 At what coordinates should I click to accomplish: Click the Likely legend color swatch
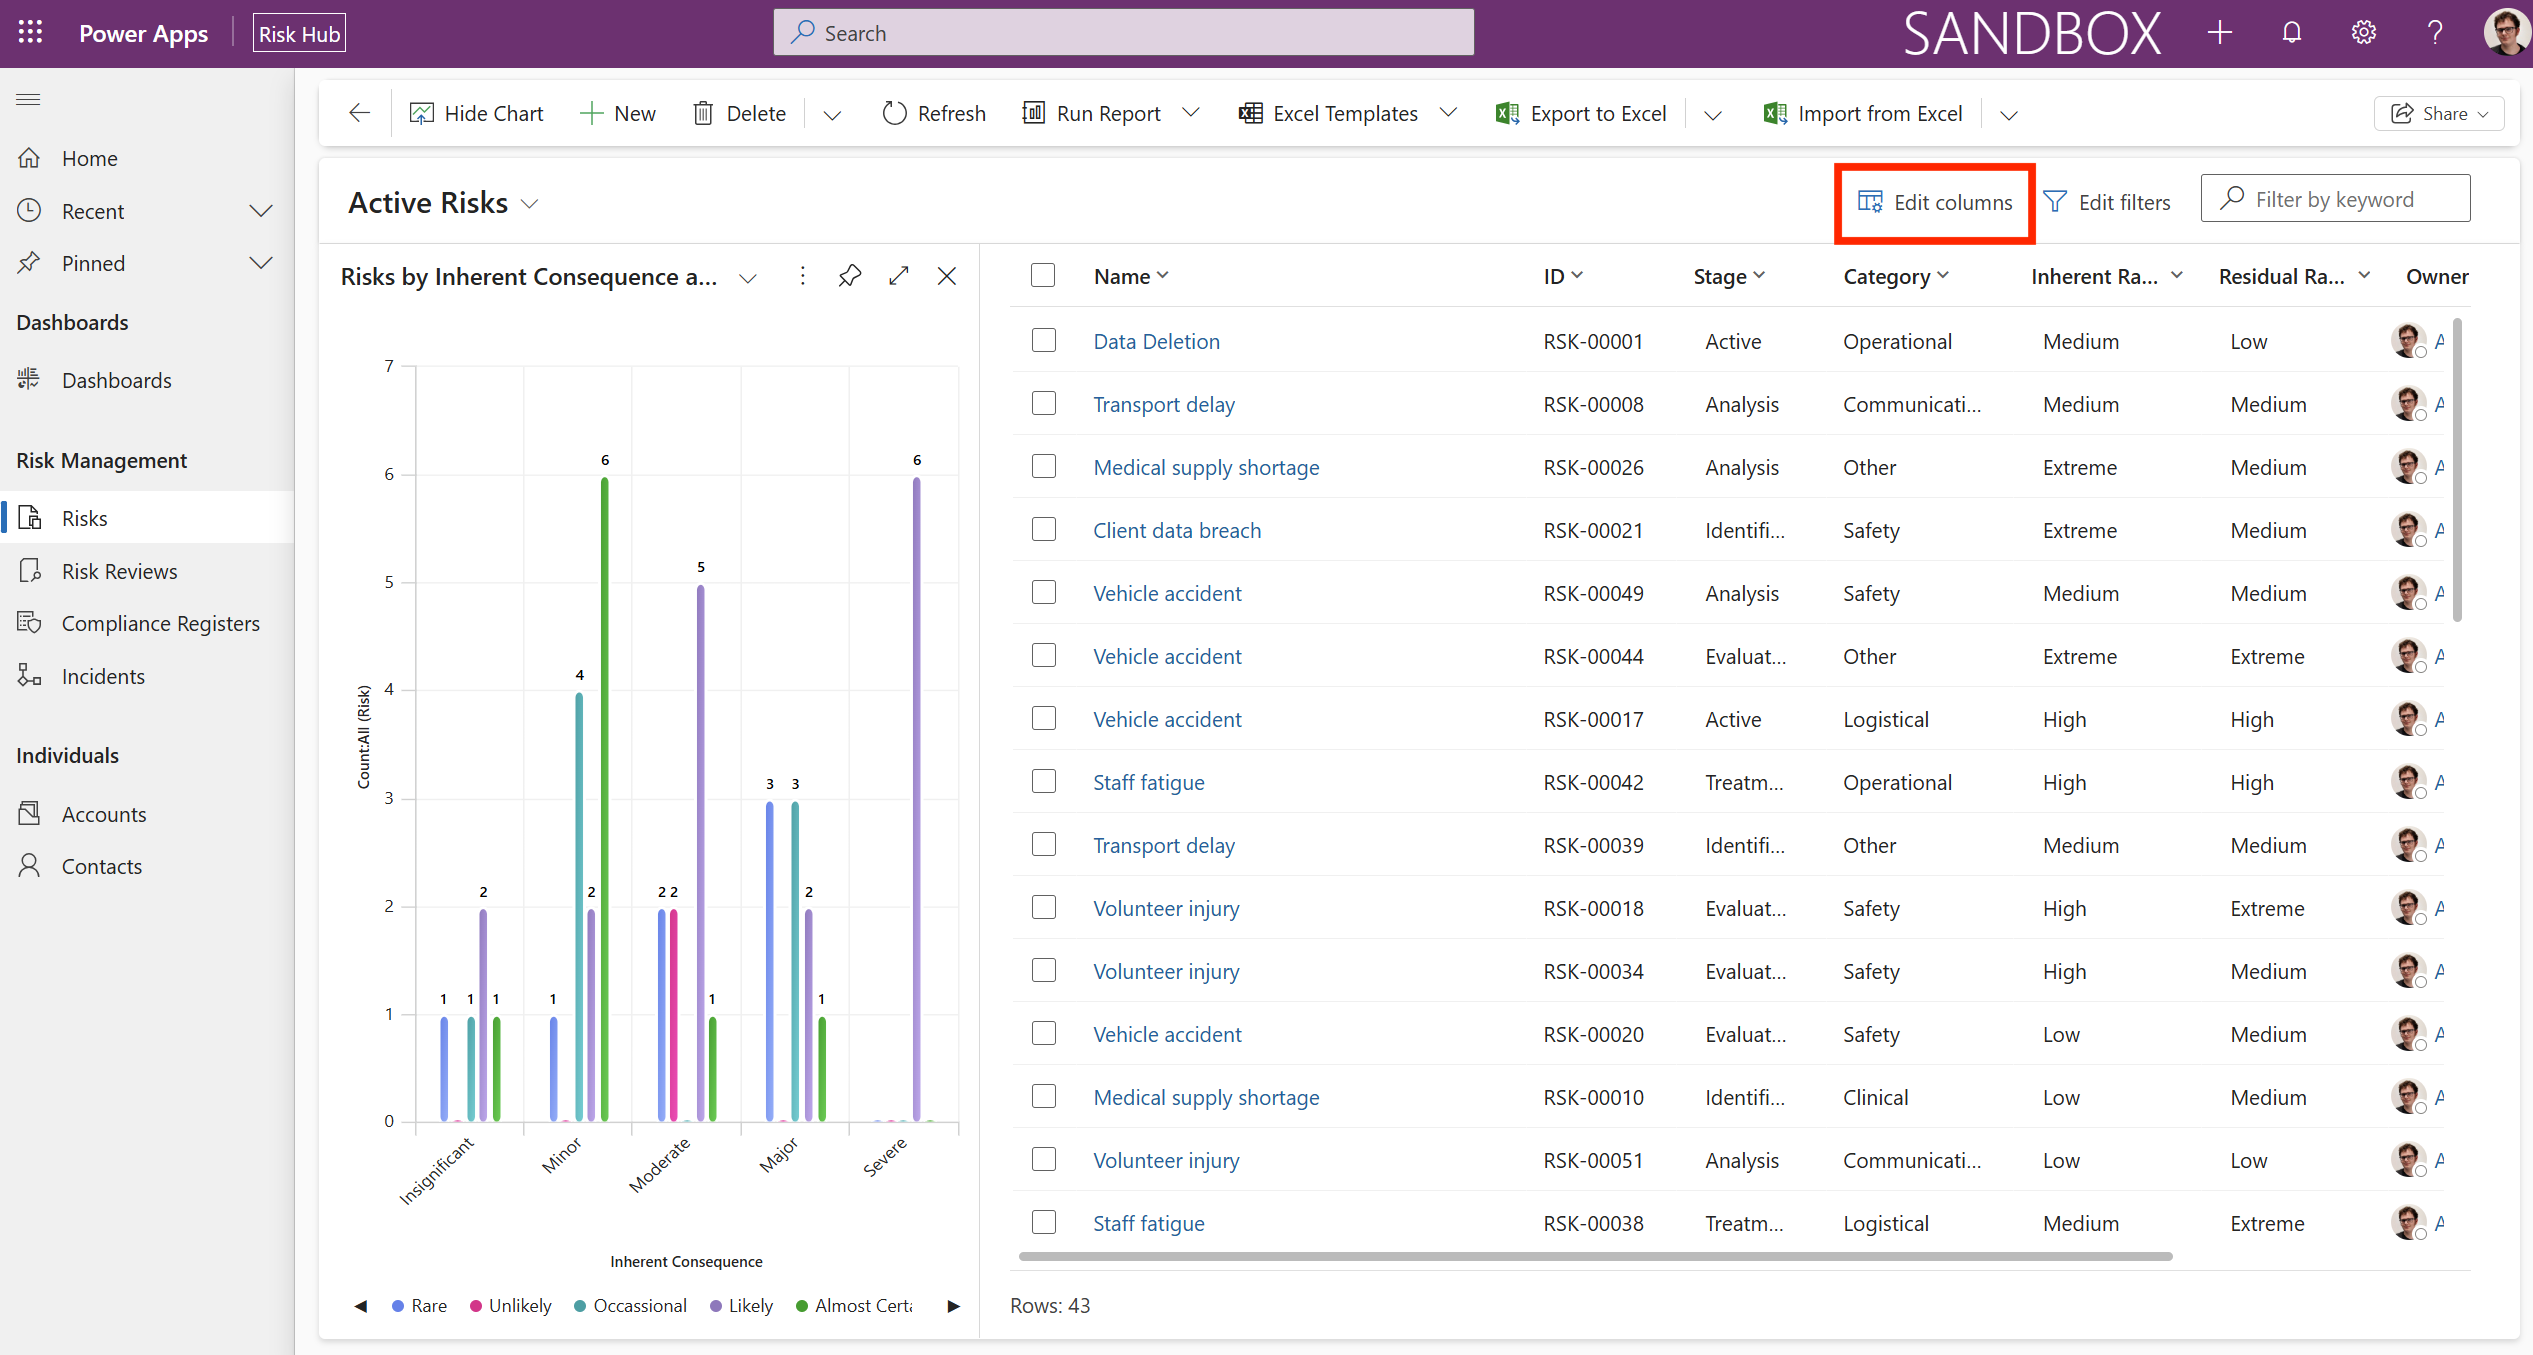(716, 1306)
